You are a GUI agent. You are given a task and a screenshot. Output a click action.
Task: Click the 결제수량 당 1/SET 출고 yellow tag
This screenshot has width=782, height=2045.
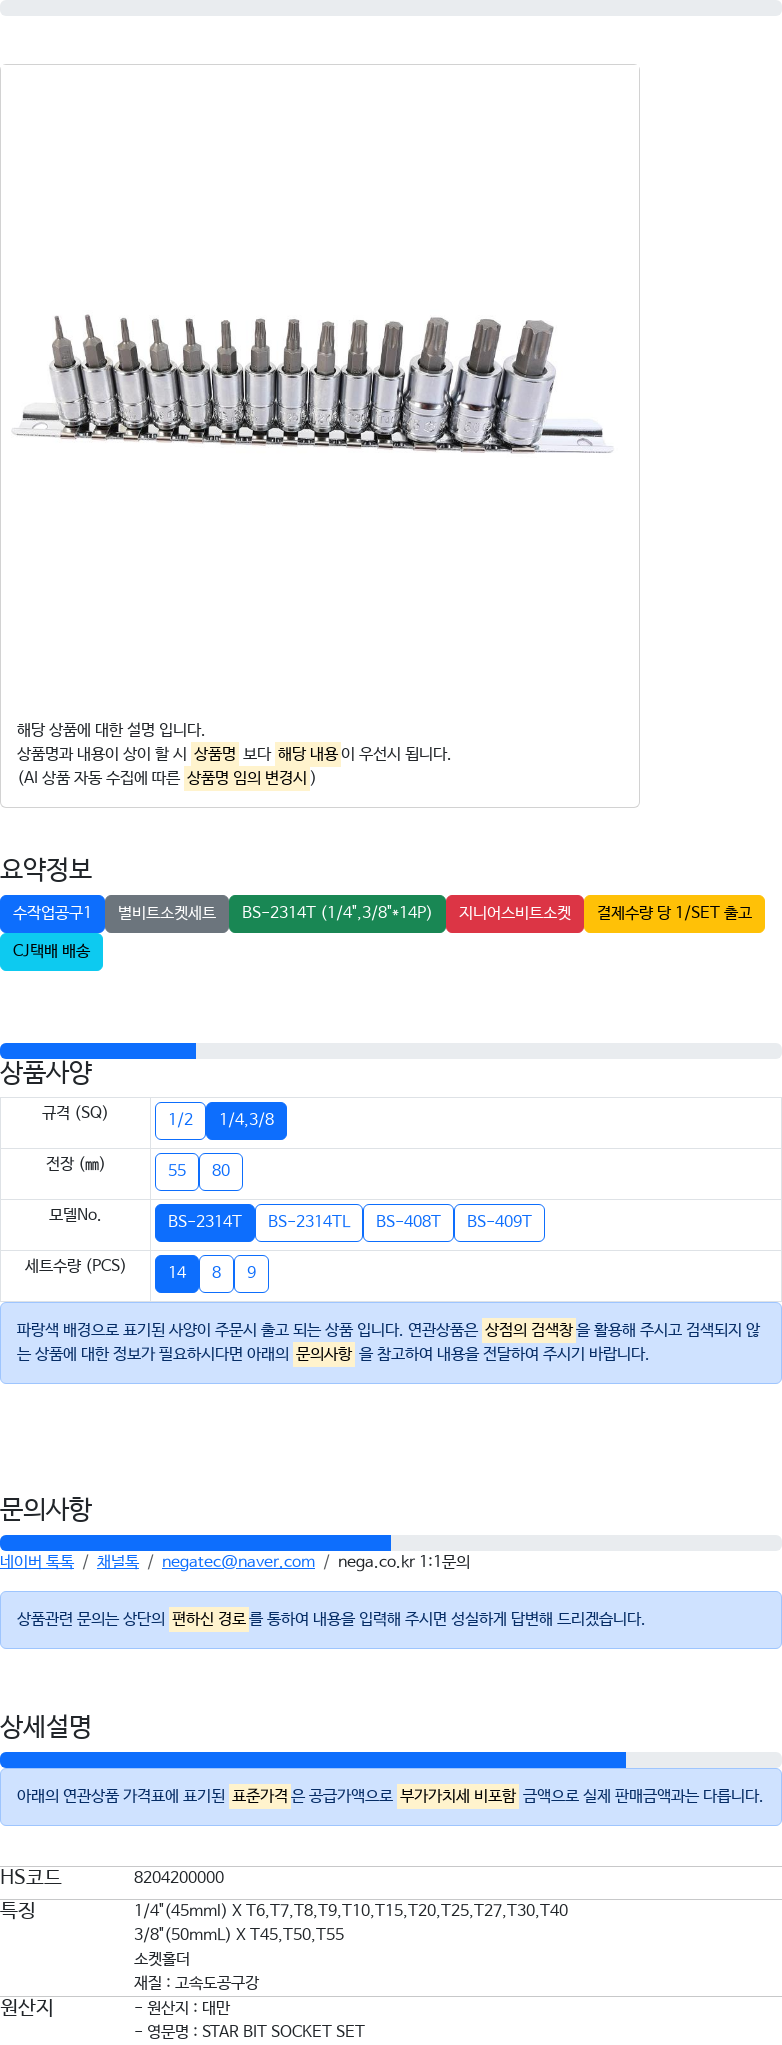(674, 913)
